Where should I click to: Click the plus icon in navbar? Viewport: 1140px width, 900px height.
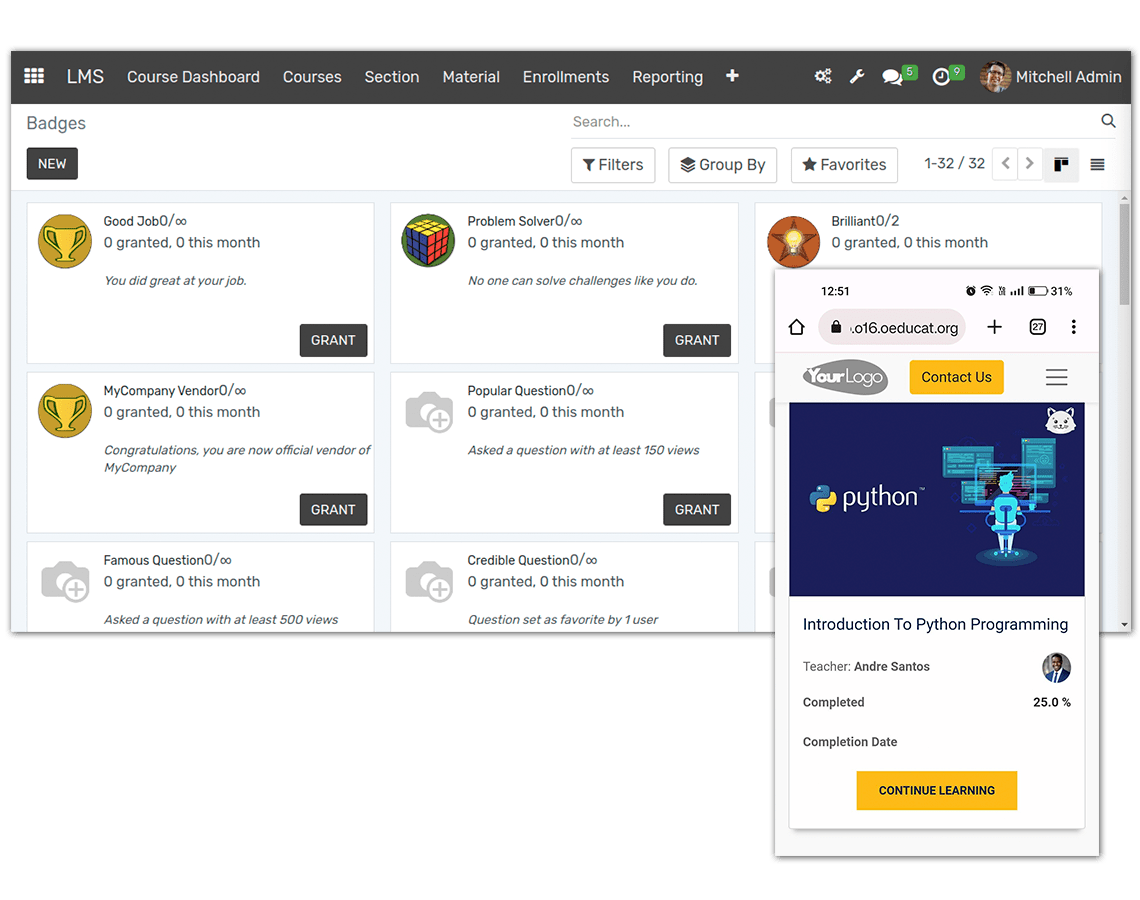point(732,76)
